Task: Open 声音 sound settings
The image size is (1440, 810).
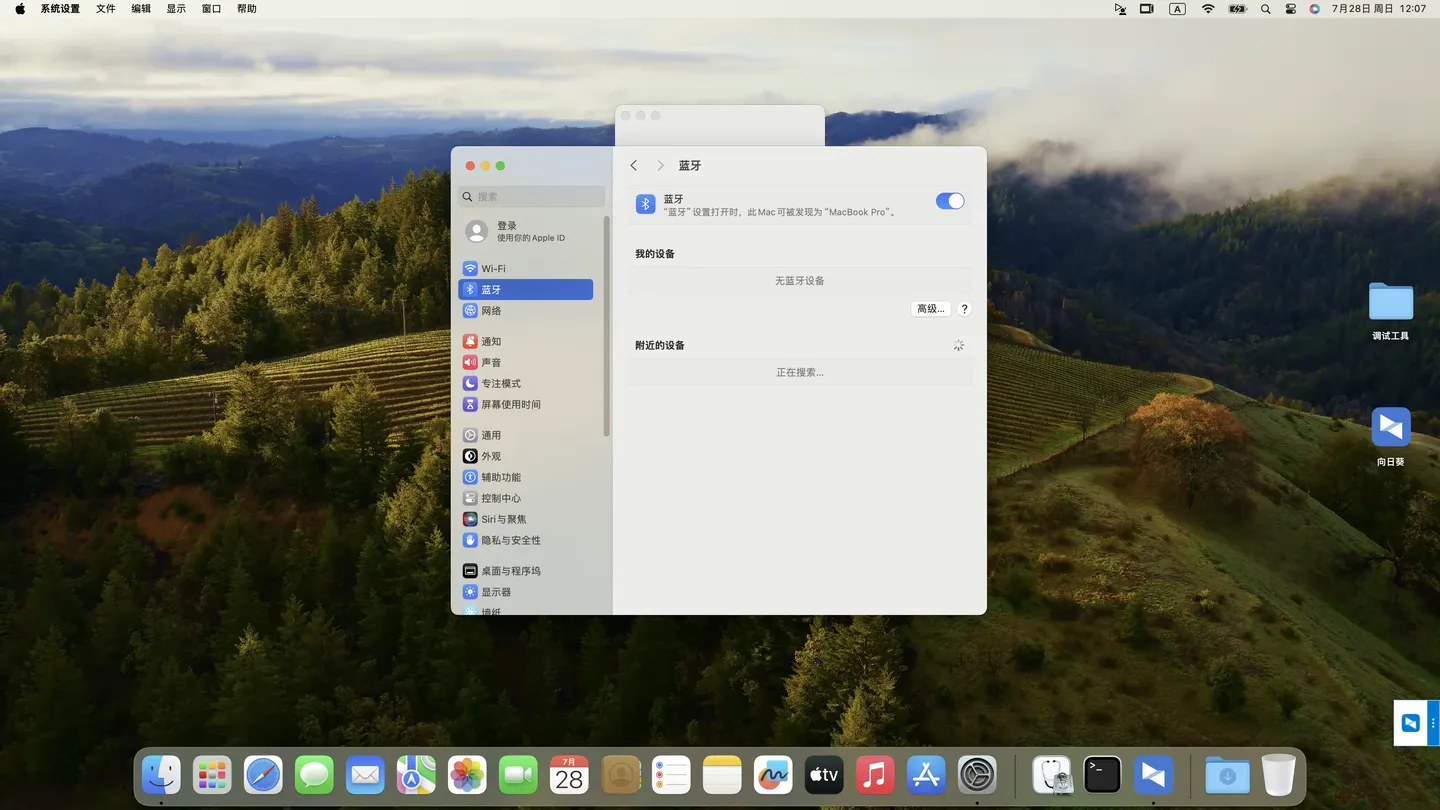Action: pos(491,363)
